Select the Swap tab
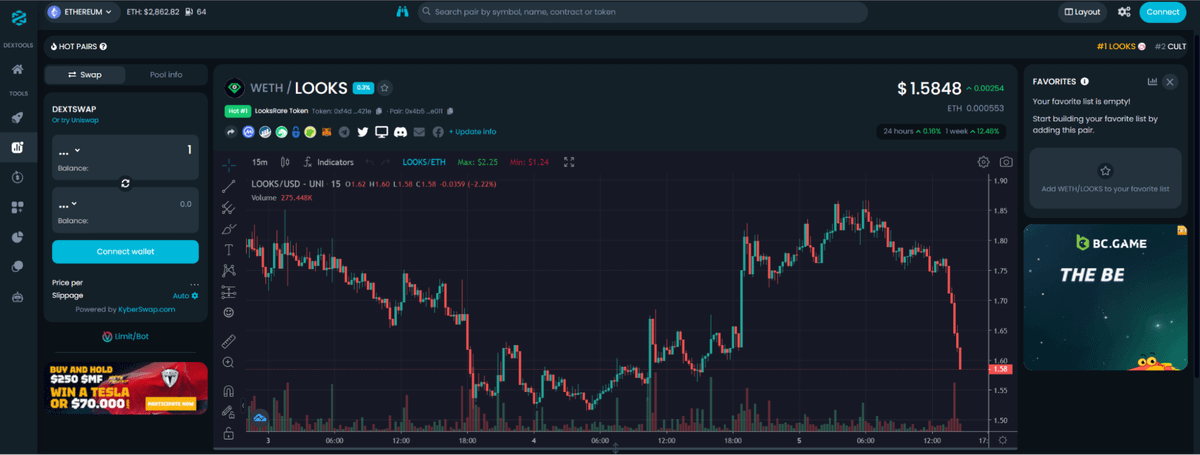1200x455 pixels. point(85,75)
